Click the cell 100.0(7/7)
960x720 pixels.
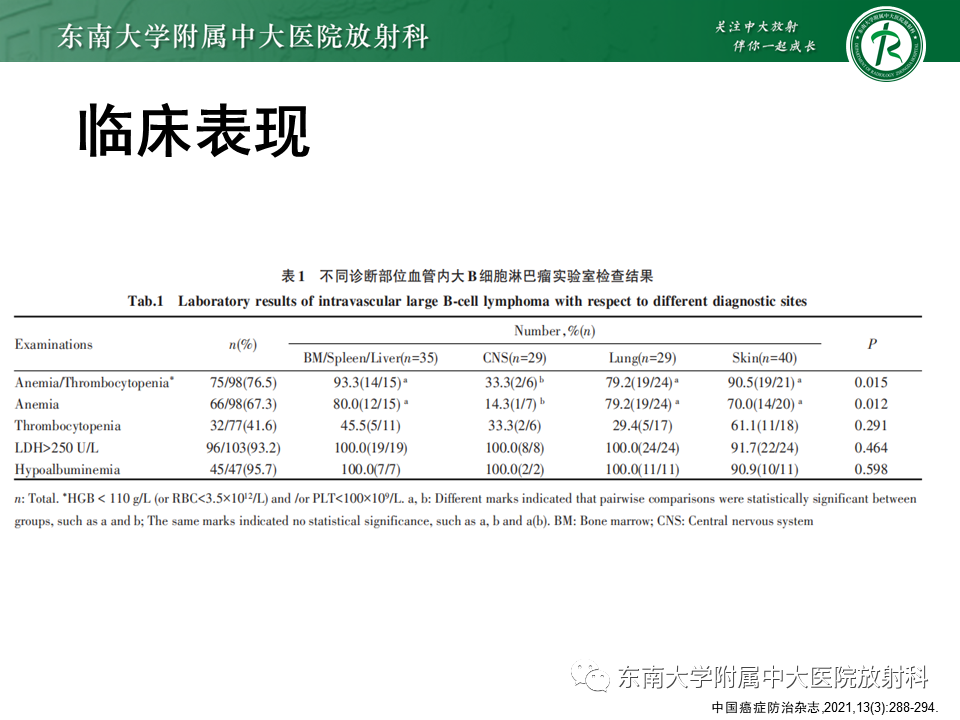pos(370,470)
